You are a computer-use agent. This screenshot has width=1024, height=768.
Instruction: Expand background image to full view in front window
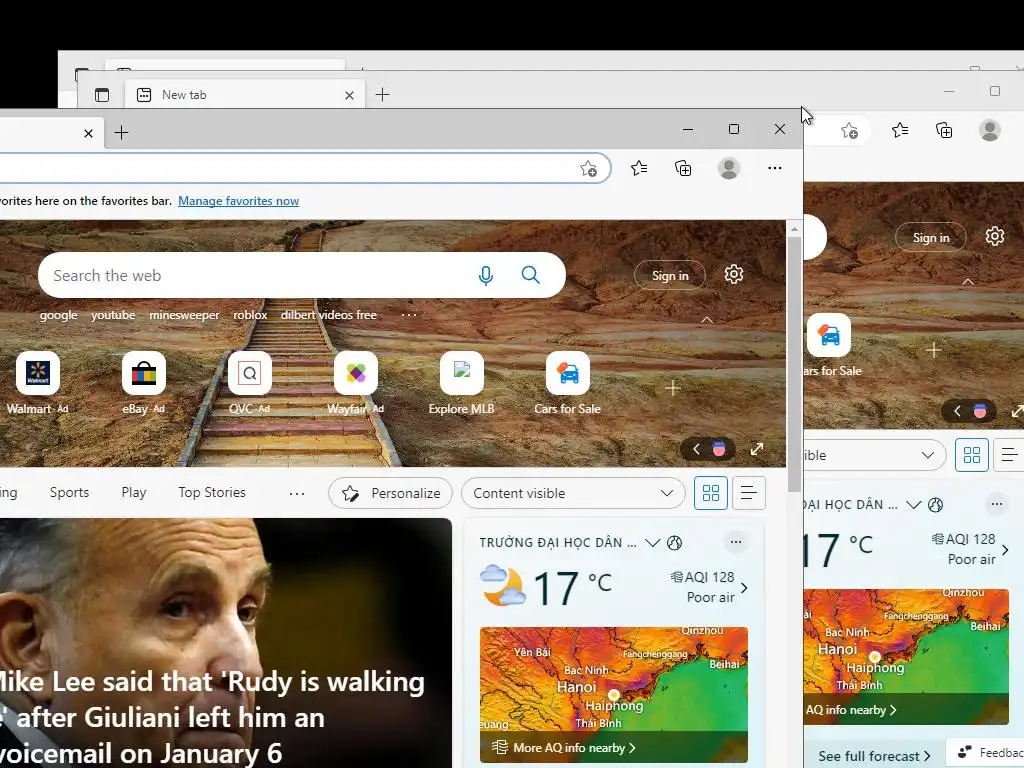pos(757,449)
